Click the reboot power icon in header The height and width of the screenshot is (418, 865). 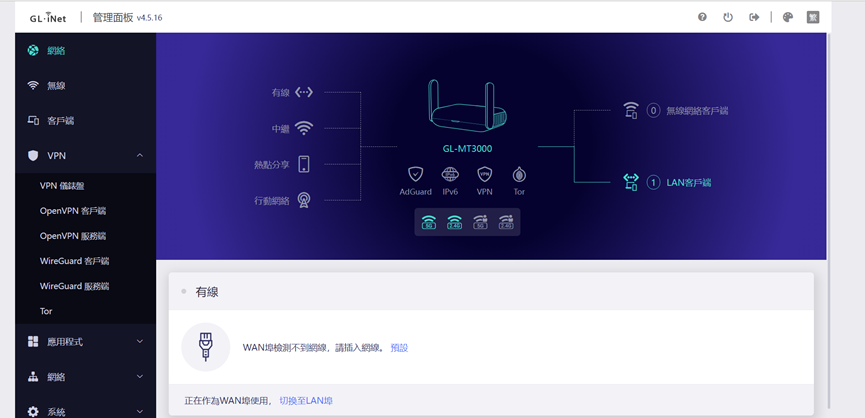pyautogui.click(x=728, y=17)
